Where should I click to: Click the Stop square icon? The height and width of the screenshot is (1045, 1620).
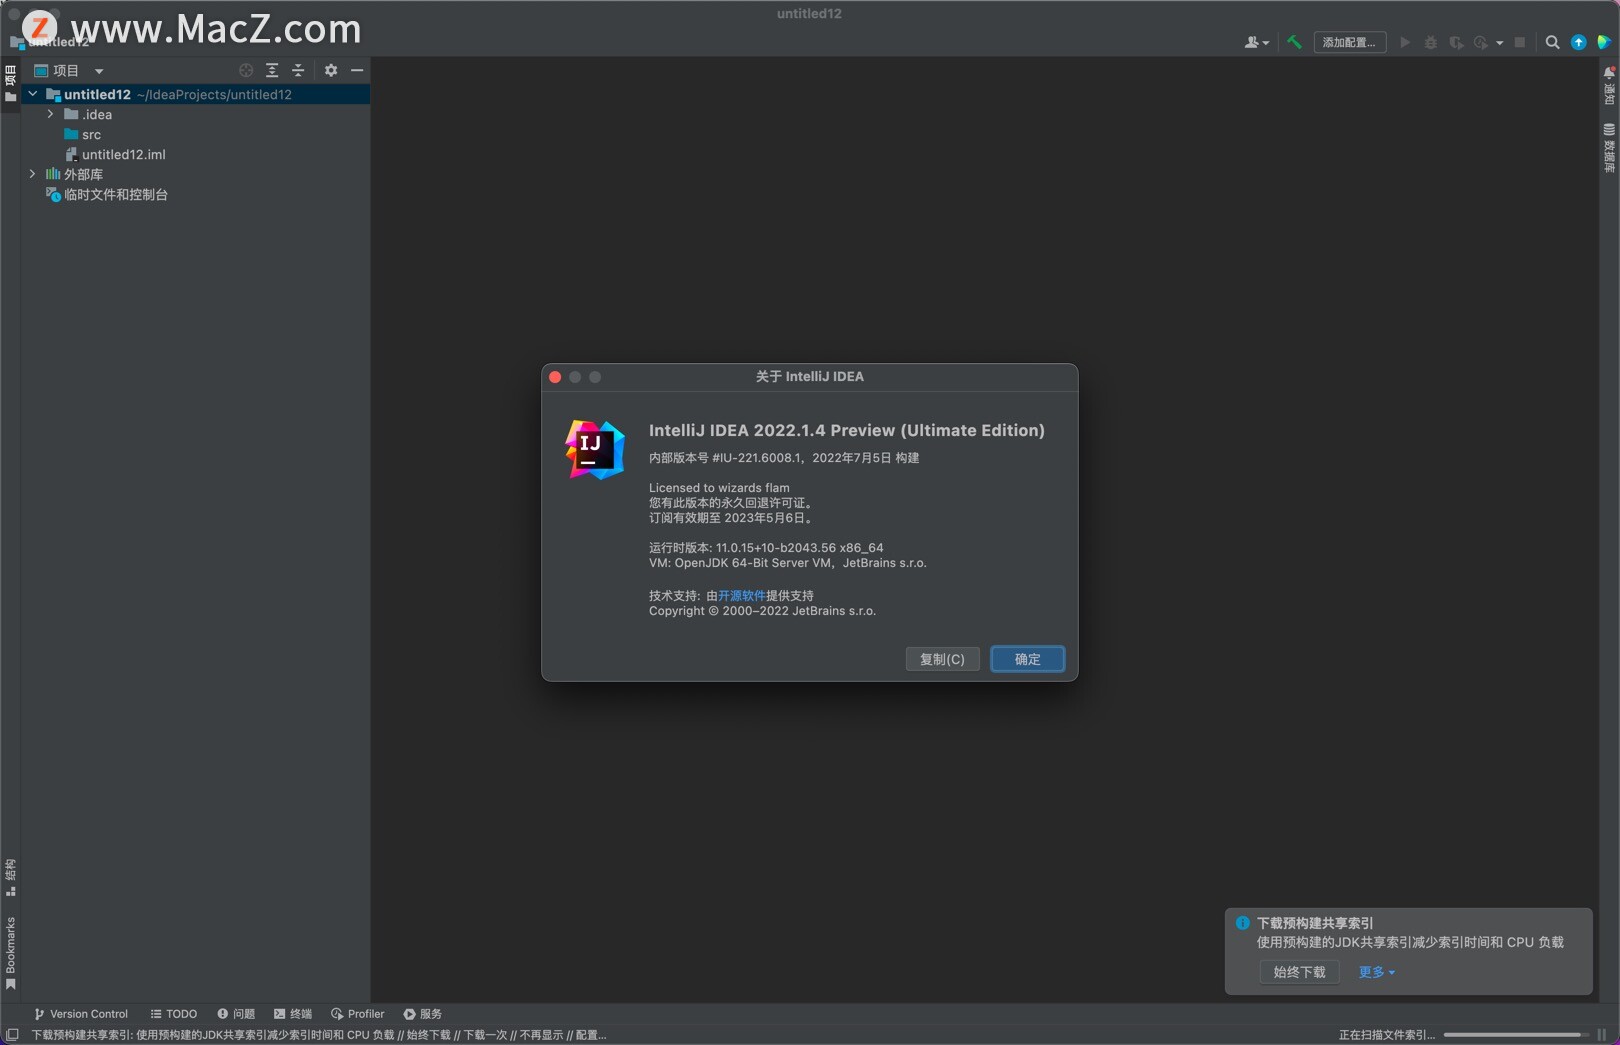point(1520,42)
